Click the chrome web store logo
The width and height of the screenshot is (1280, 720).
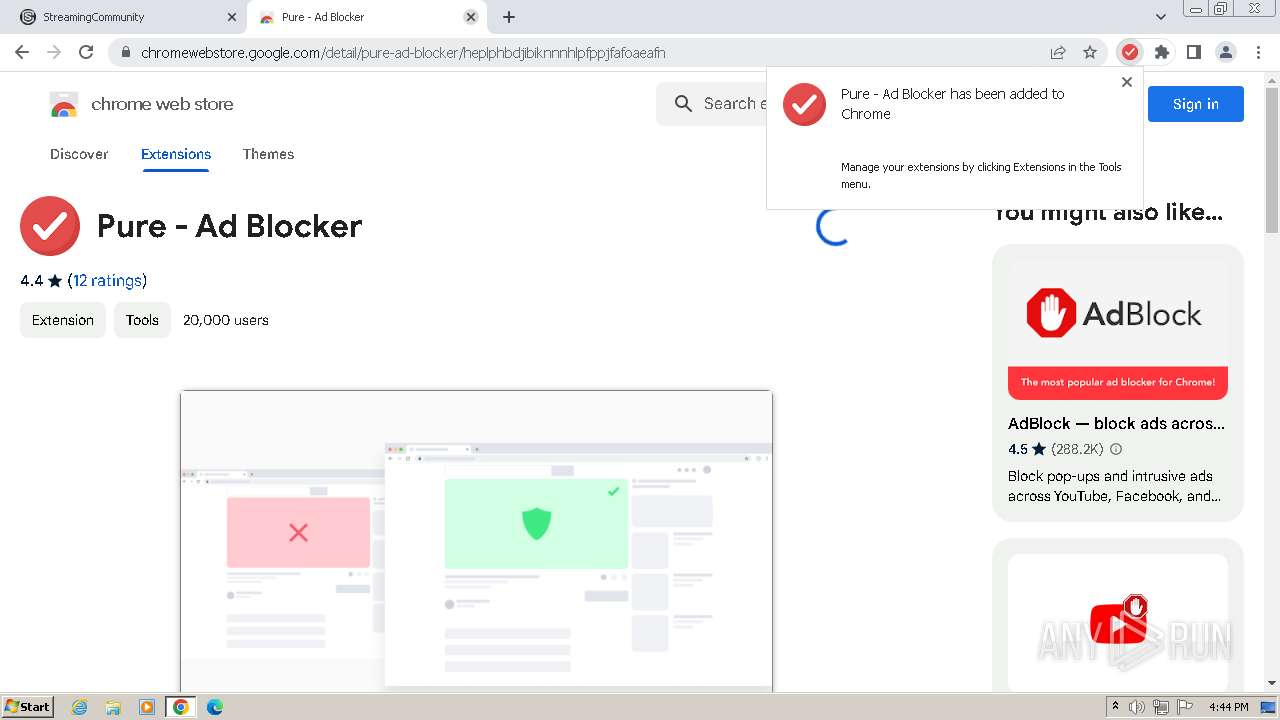tap(141, 104)
